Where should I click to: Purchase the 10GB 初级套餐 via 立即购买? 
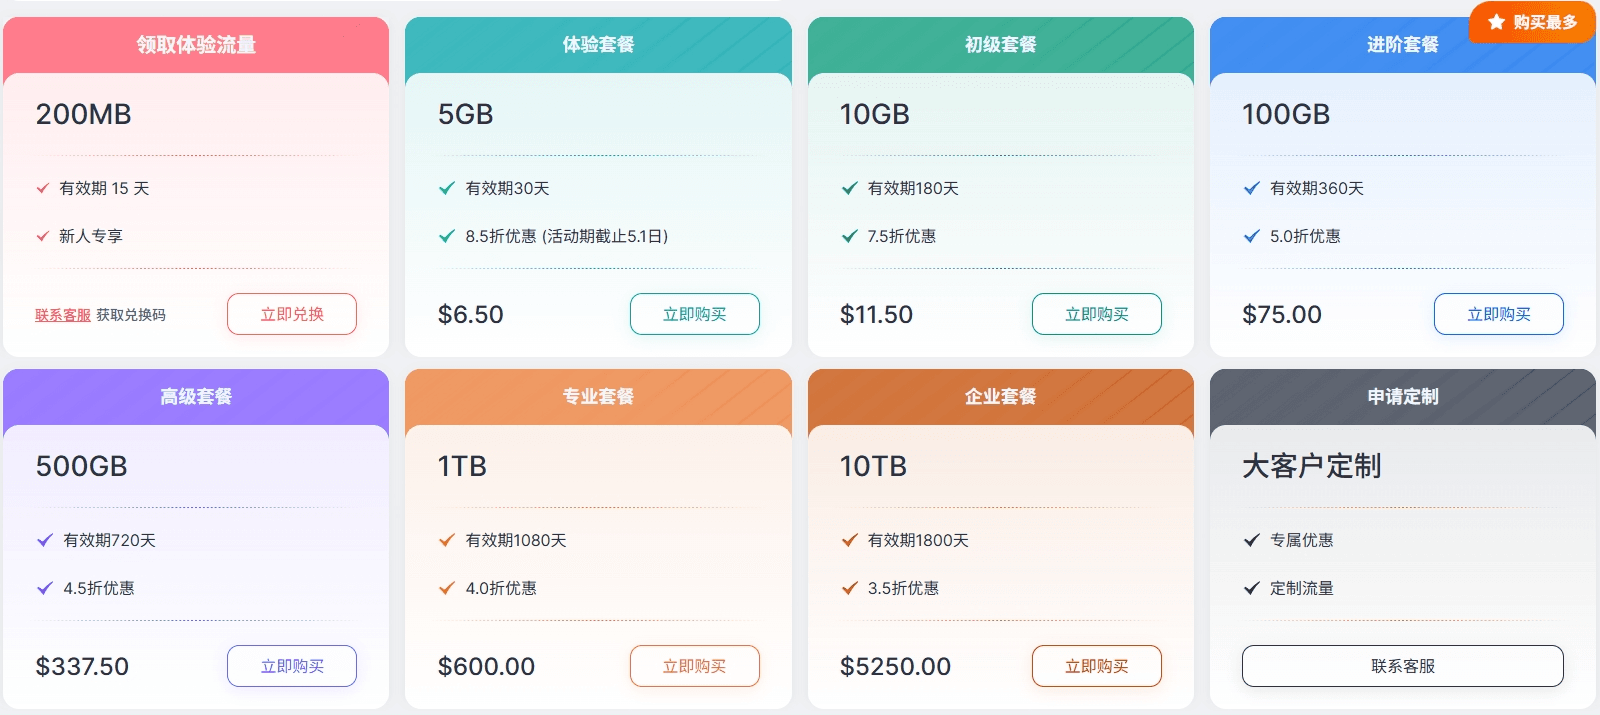pyautogui.click(x=1096, y=313)
